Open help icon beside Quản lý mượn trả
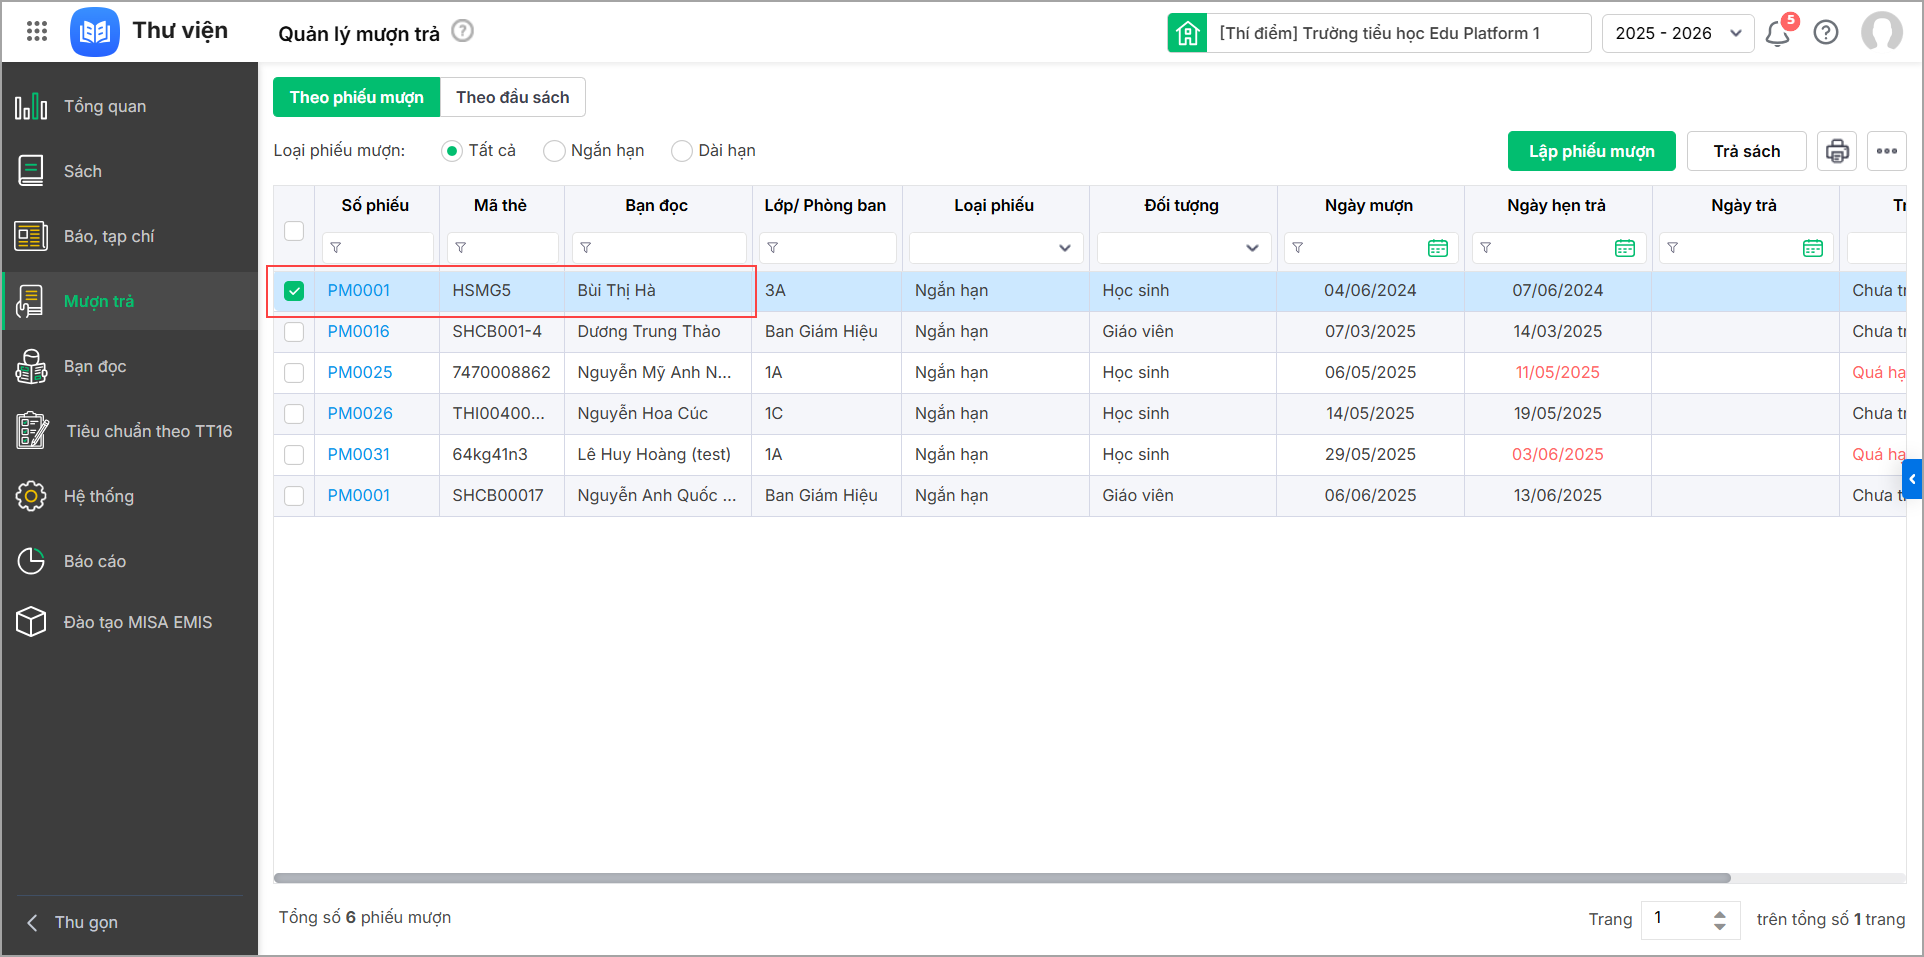The image size is (1924, 957). click(x=462, y=31)
